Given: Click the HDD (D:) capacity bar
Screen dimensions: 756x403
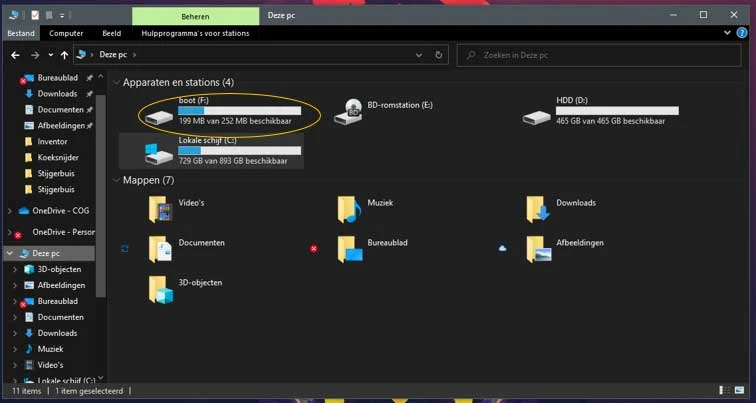Looking at the screenshot, I should click(x=617, y=111).
